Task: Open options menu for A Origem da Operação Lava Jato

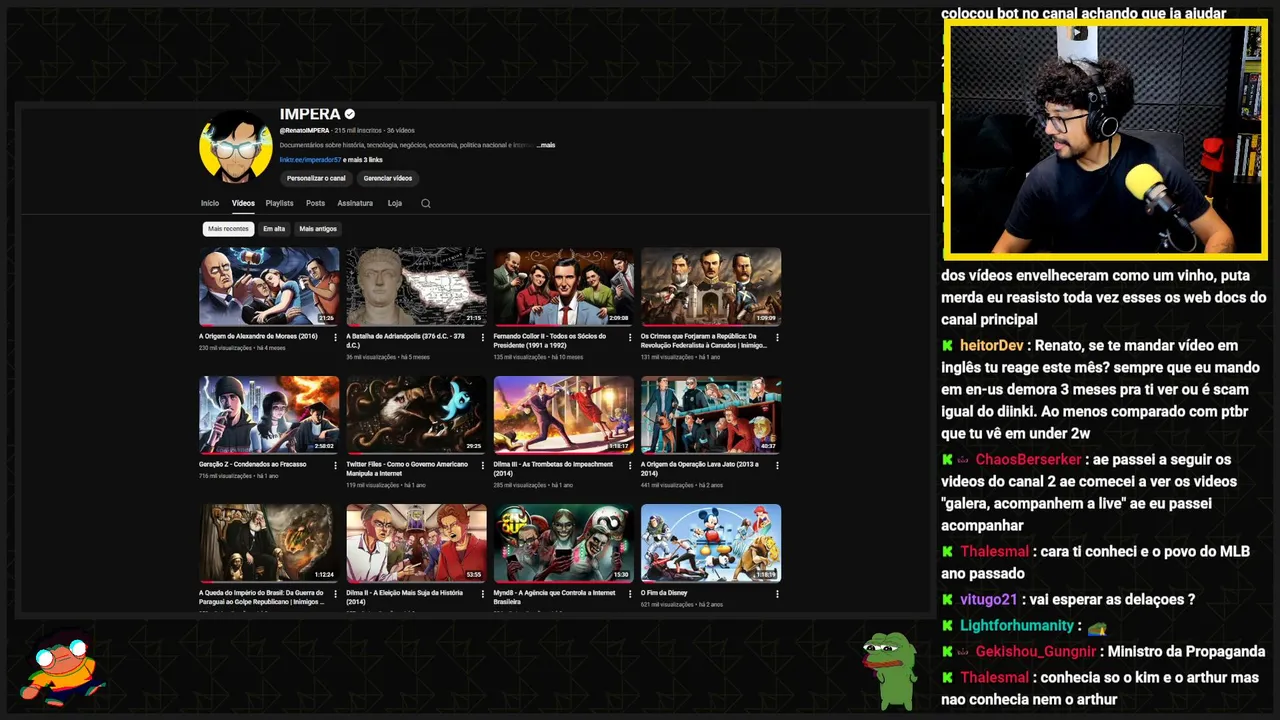Action: (x=776, y=465)
